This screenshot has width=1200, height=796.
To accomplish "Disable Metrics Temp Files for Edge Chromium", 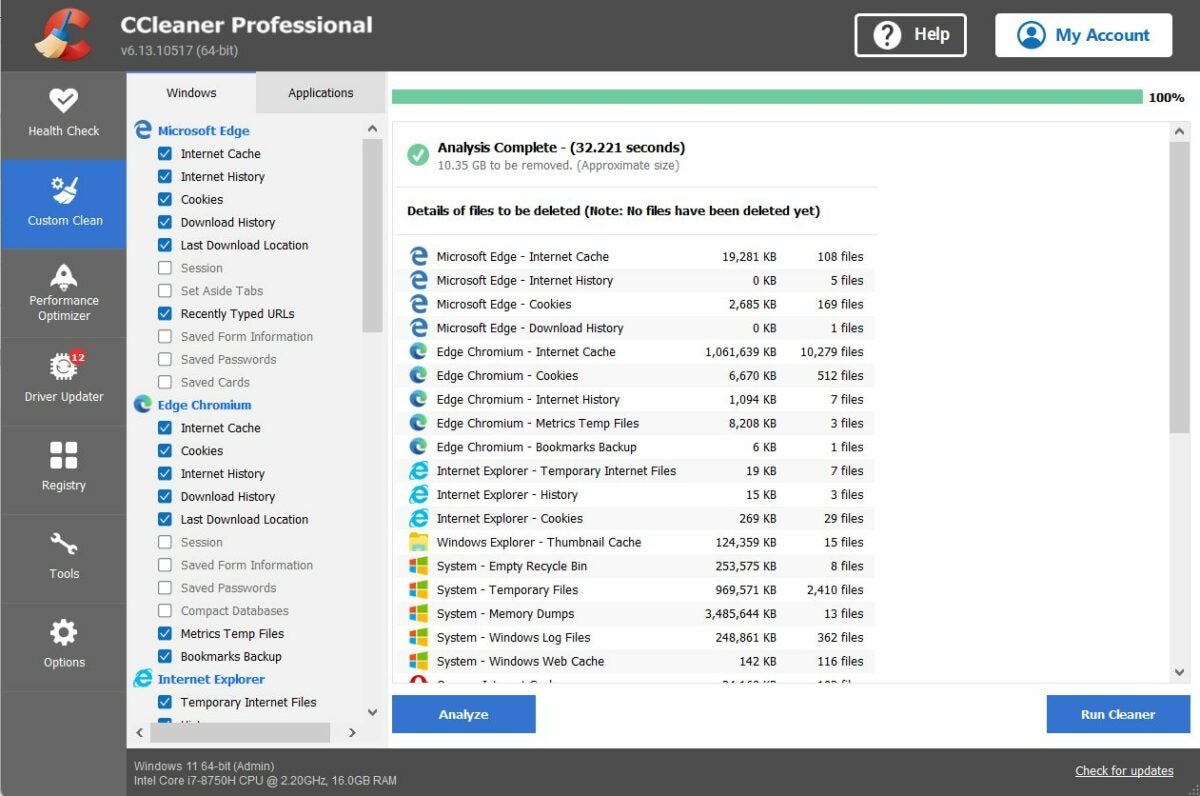I will (x=167, y=633).
